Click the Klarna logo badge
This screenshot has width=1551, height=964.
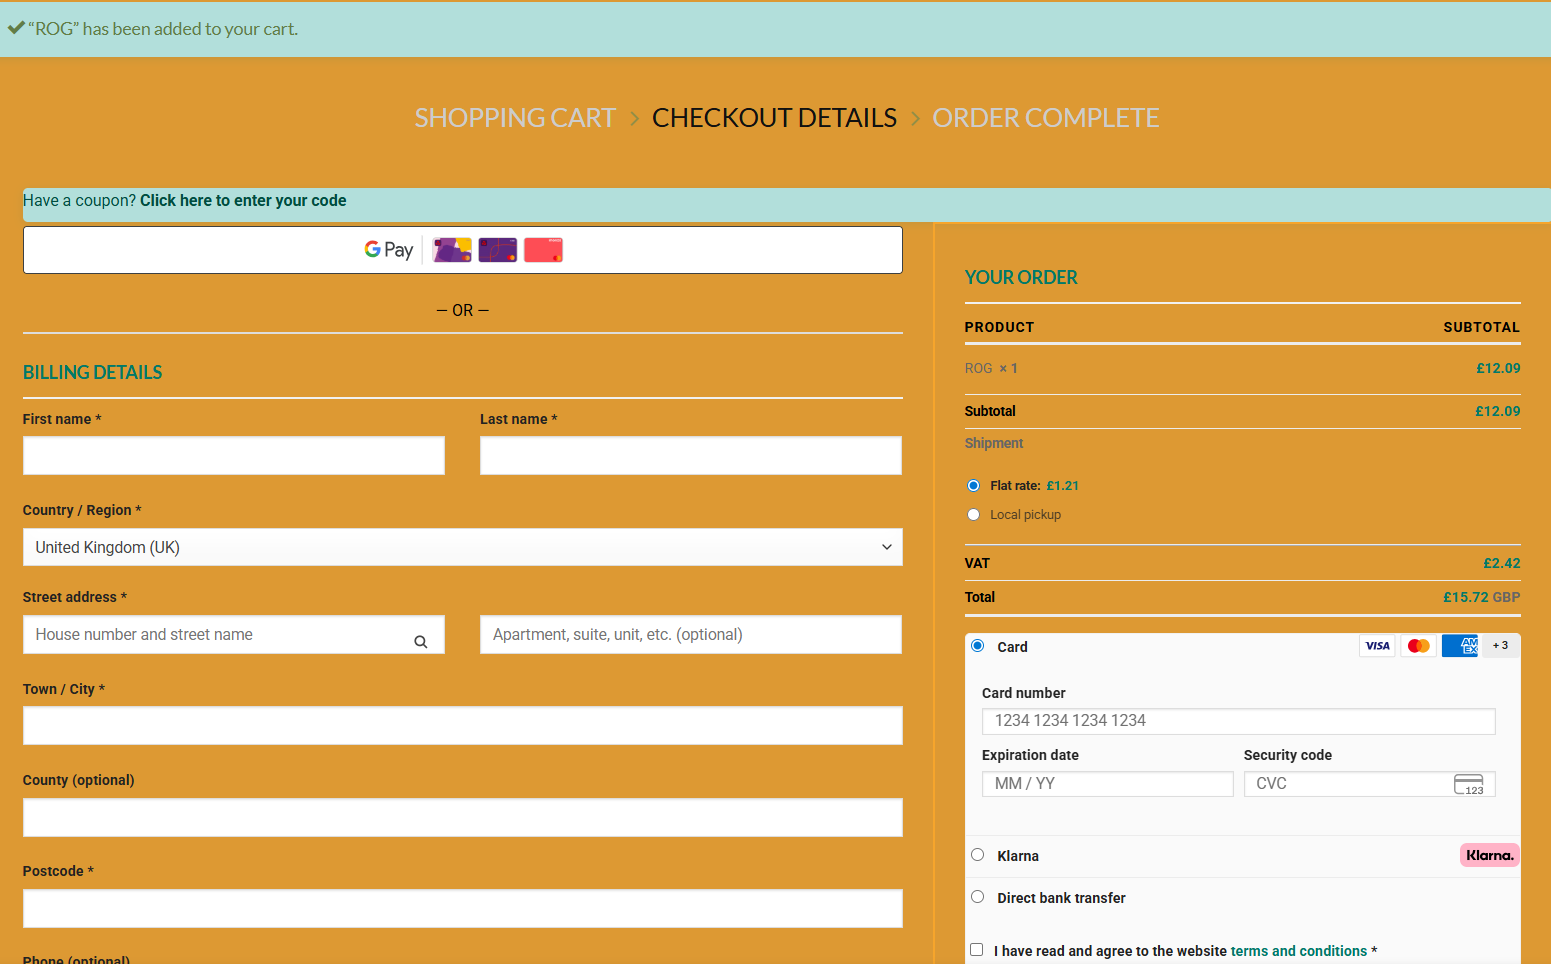1489,855
